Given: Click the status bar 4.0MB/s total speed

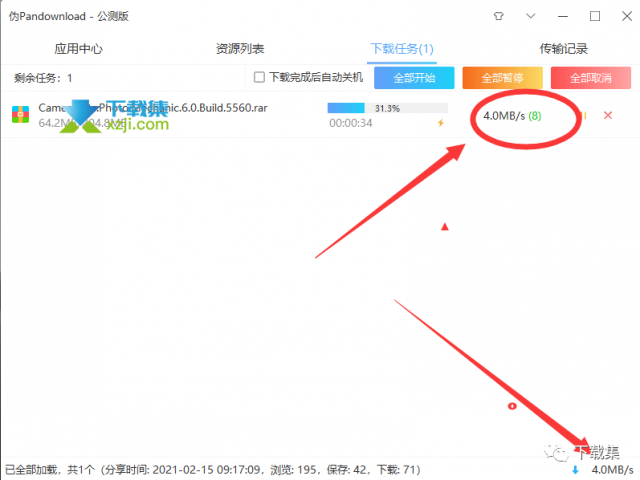Looking at the screenshot, I should [x=612, y=470].
